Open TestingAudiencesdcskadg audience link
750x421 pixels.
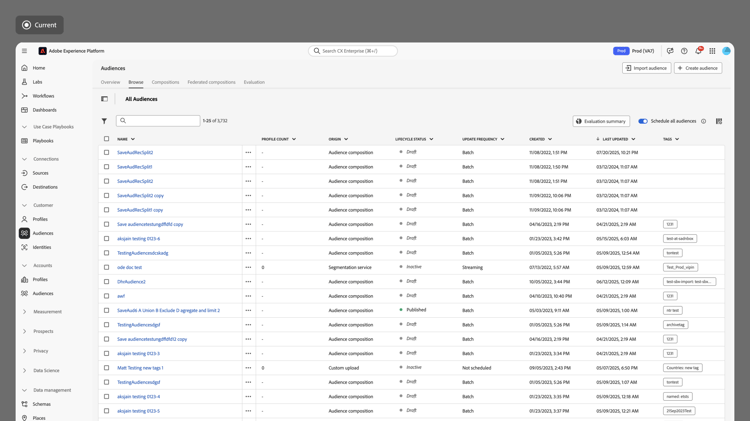(143, 253)
